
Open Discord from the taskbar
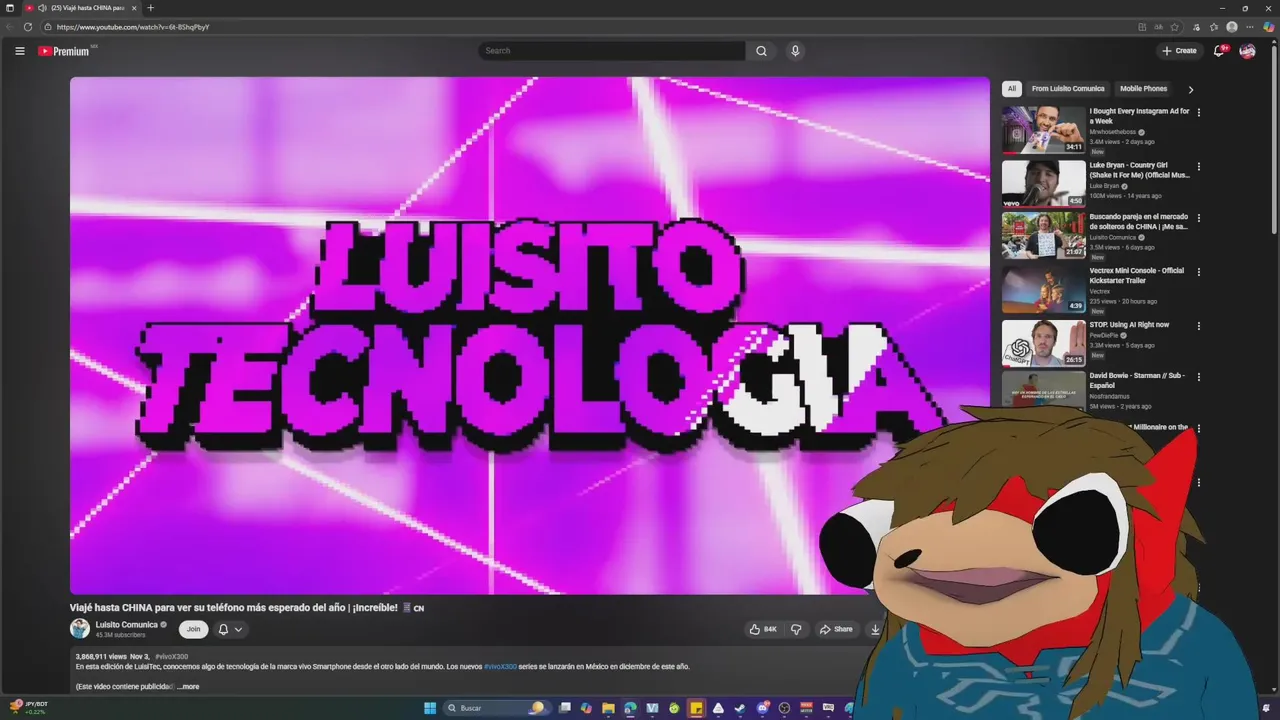[x=763, y=708]
